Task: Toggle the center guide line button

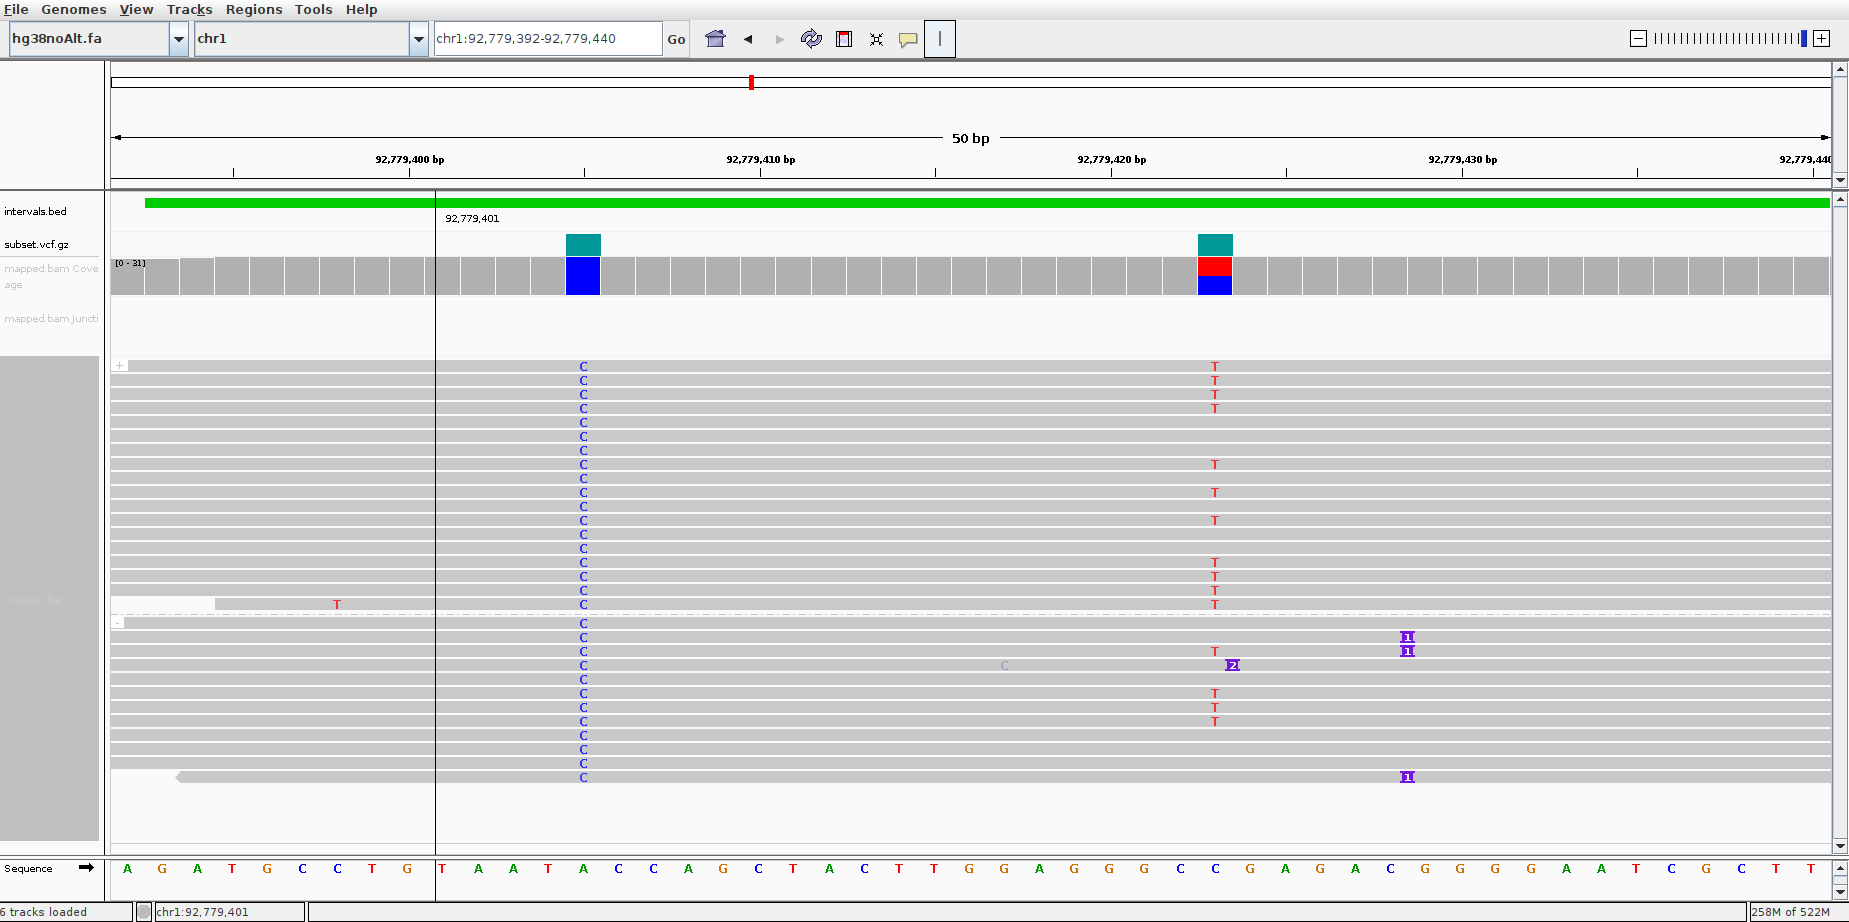Action: [x=940, y=39]
